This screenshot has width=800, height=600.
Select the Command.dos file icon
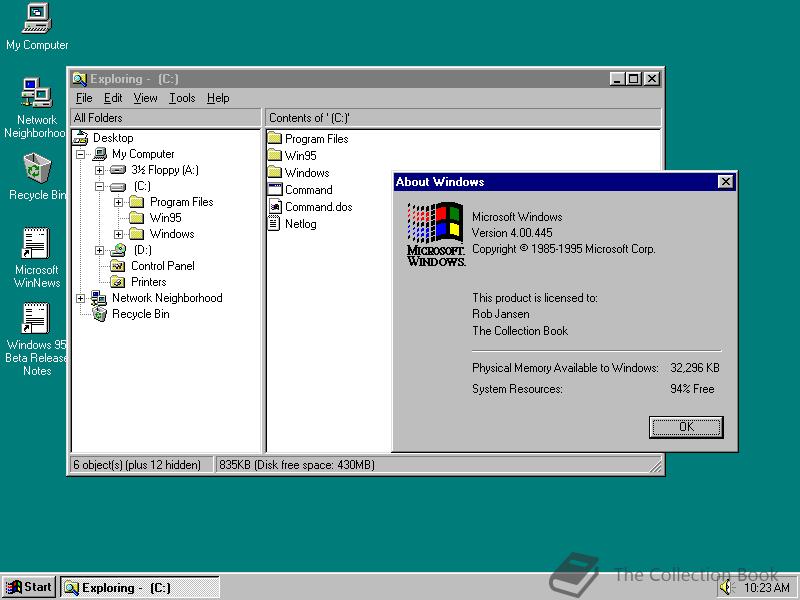(276, 207)
